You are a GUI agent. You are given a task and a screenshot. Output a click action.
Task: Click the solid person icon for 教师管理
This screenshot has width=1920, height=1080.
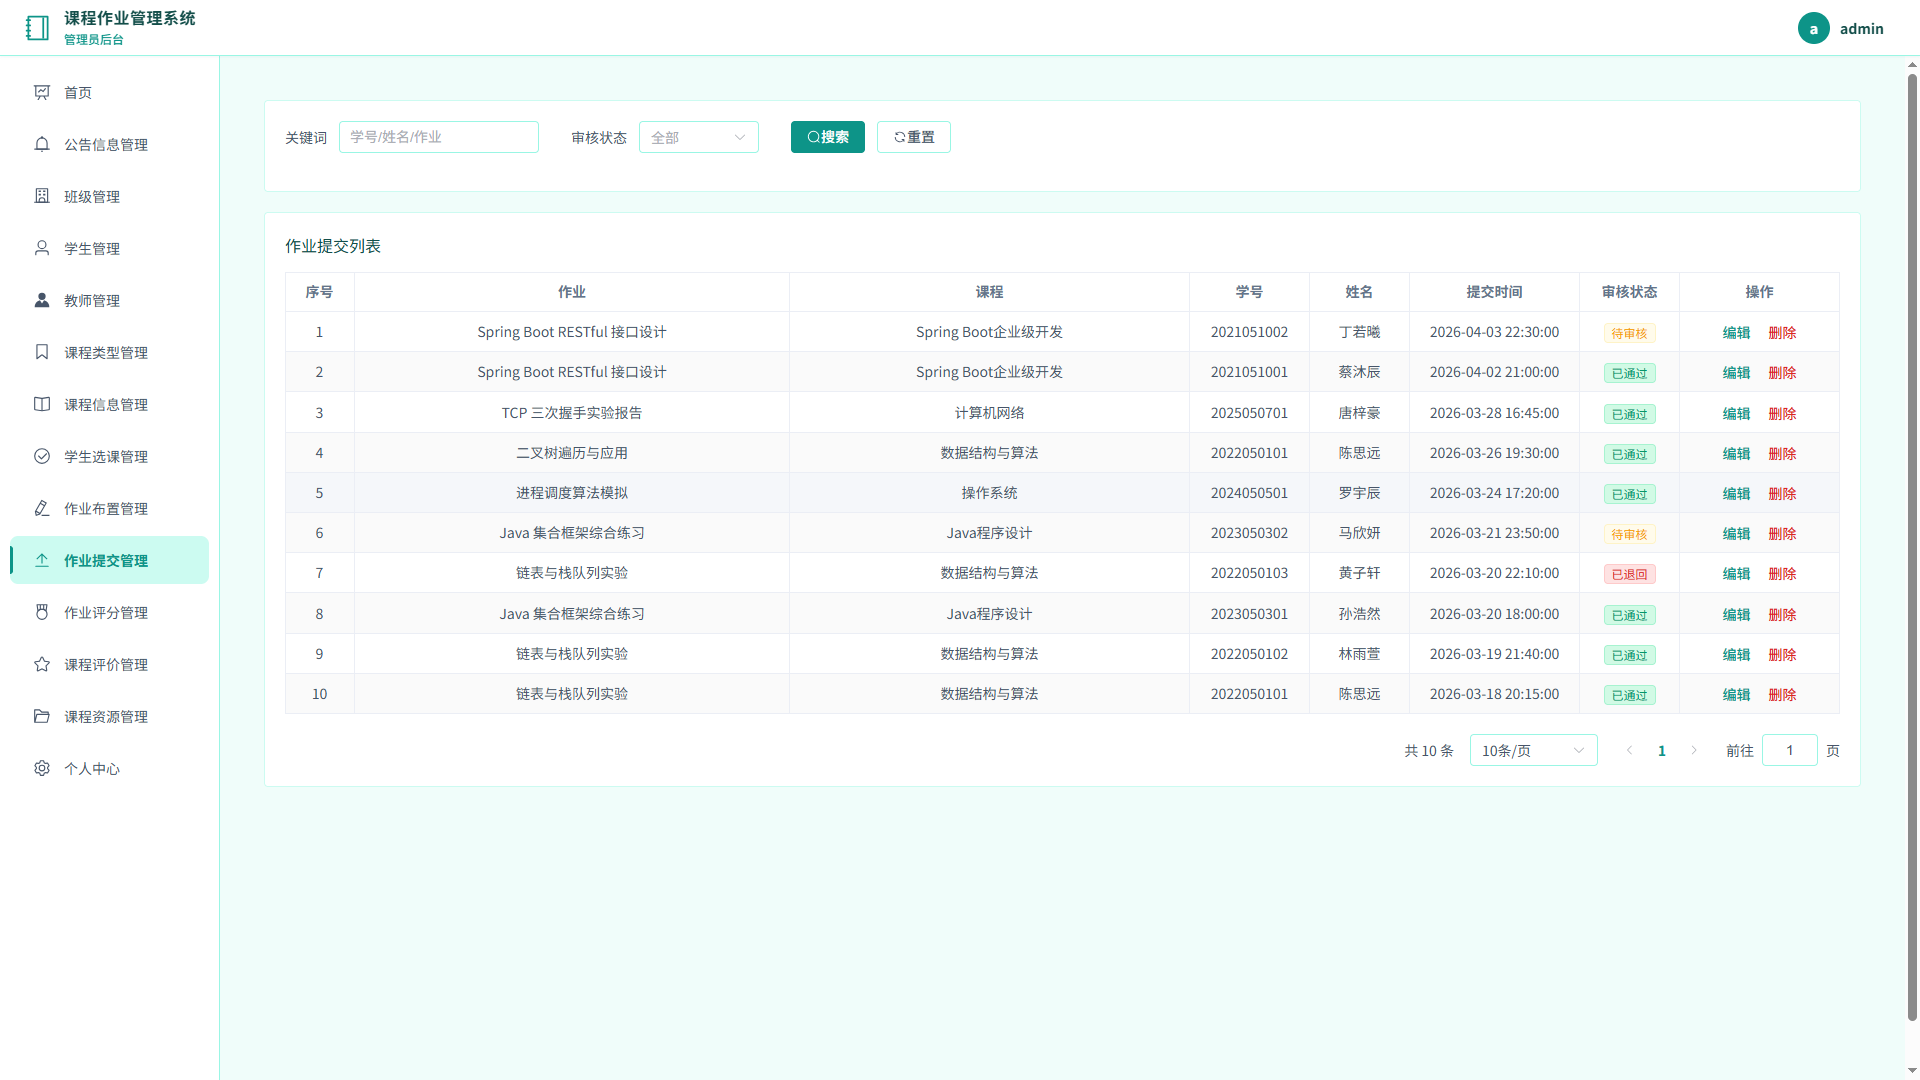point(42,300)
